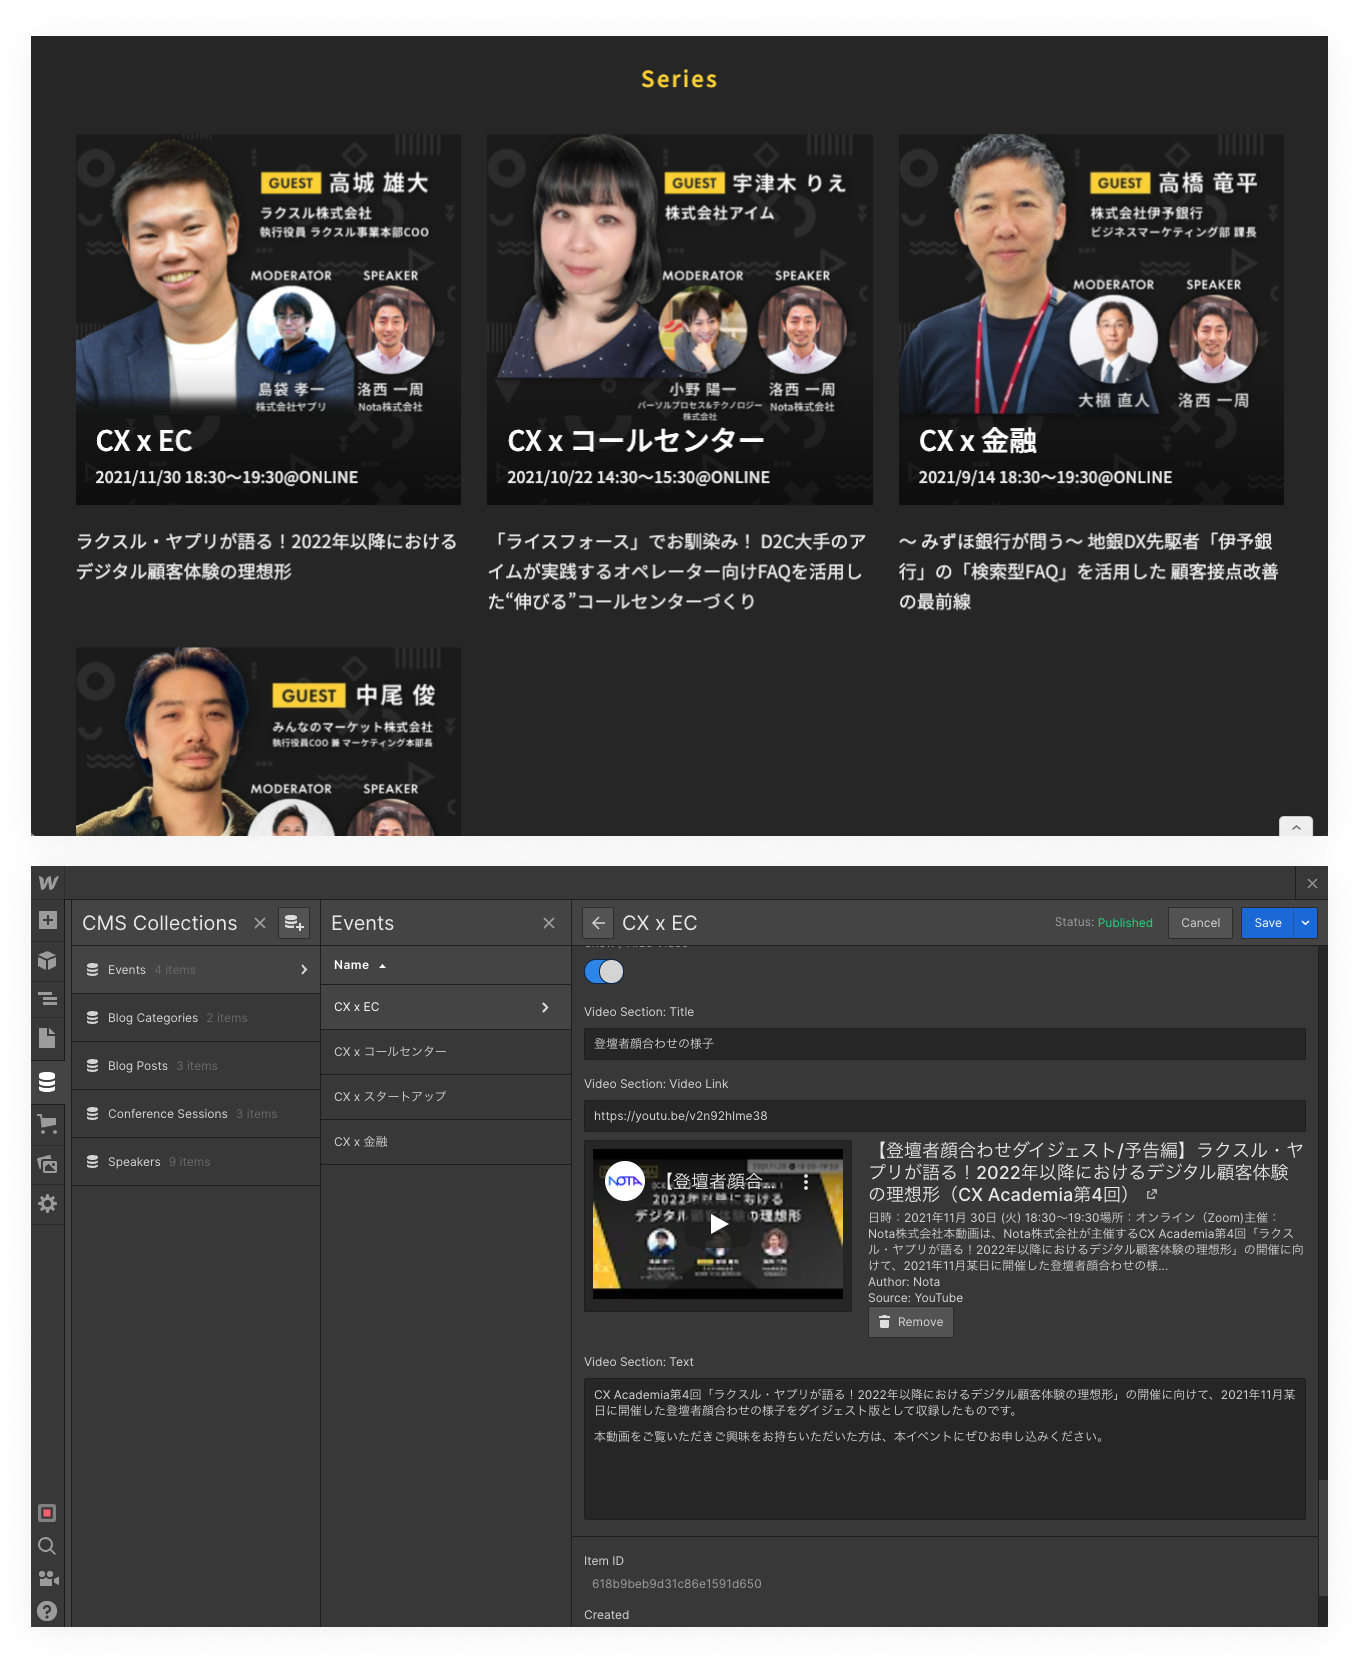The image size is (1359, 1663).
Task: Click the みずほ銀行が問う series description text
Action: [1089, 571]
